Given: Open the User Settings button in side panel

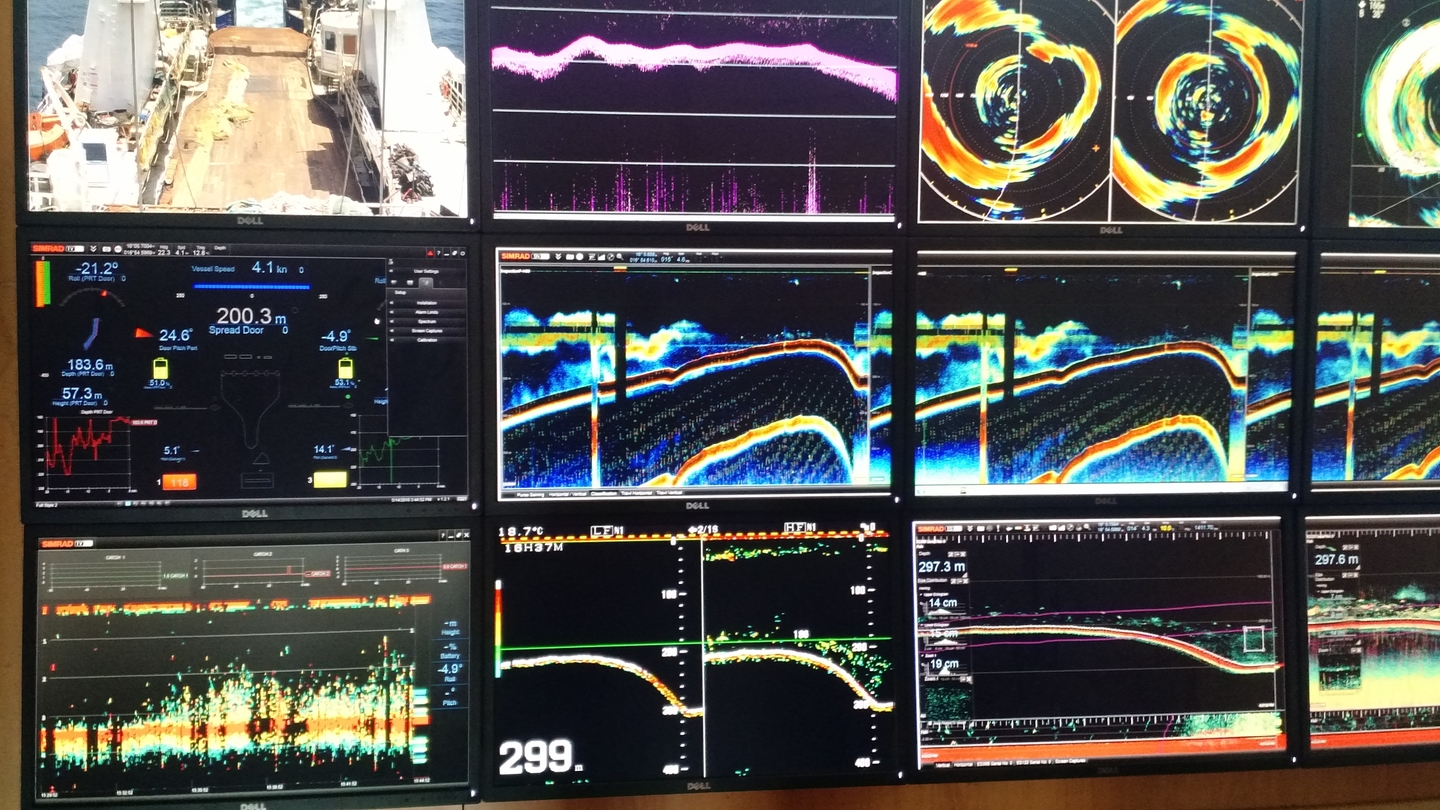Looking at the screenshot, I should coord(427,271).
